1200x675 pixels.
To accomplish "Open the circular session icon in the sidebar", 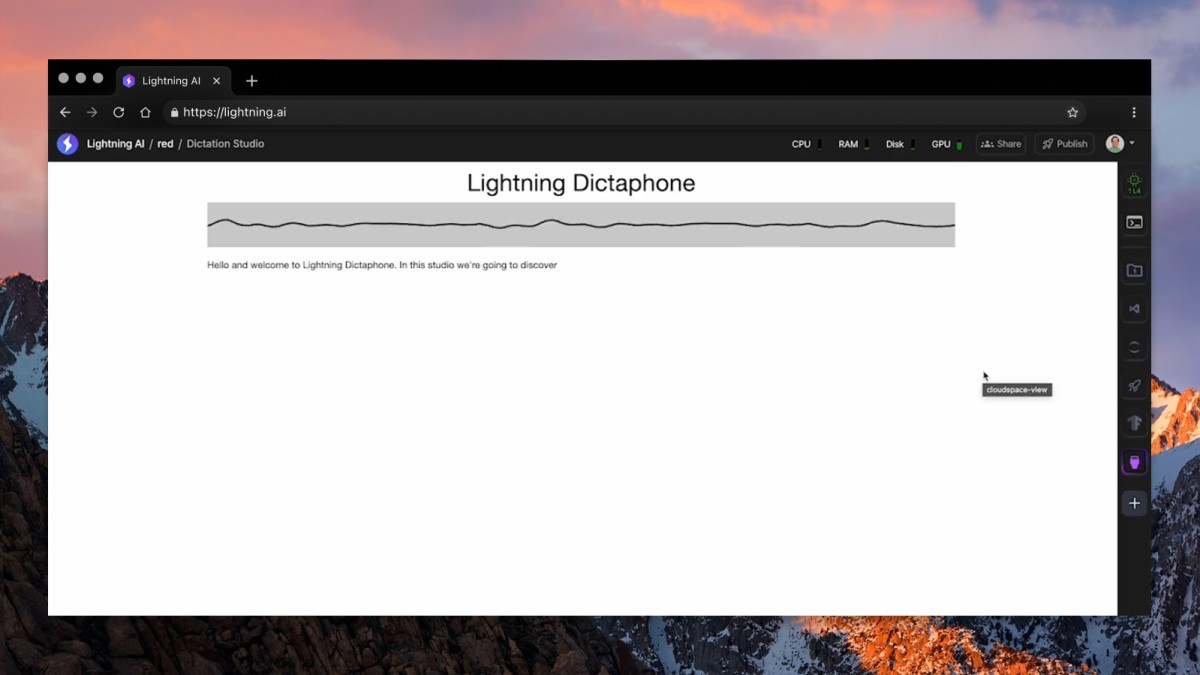I will click(1134, 347).
